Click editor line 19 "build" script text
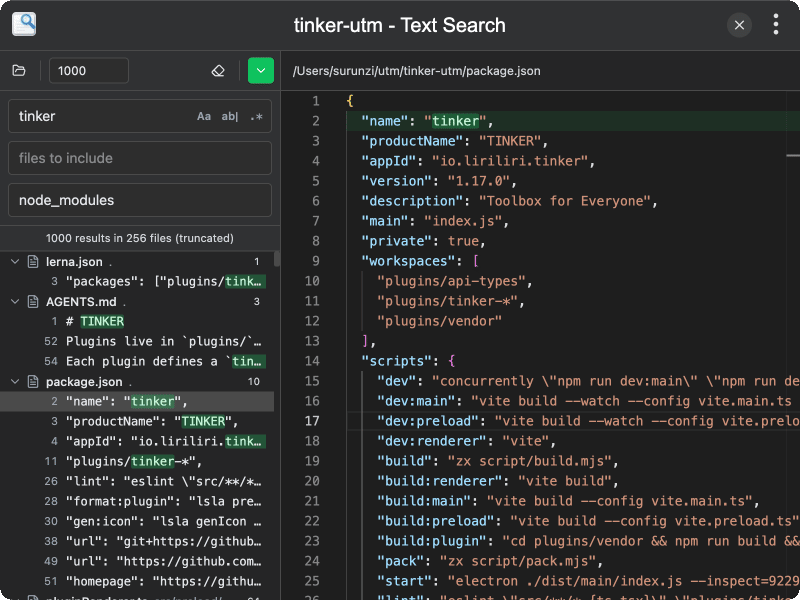This screenshot has height=600, width=800. click(x=497, y=461)
